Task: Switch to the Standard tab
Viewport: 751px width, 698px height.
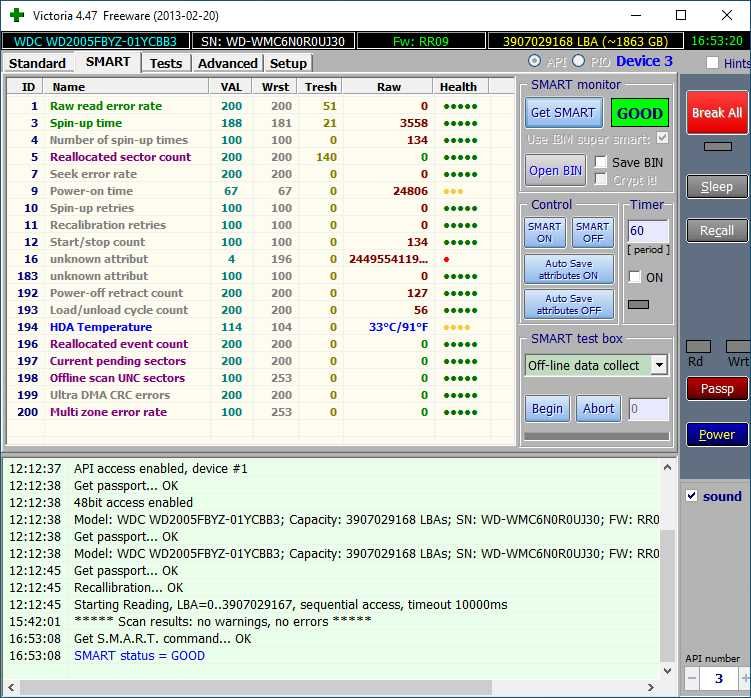Action: point(37,63)
